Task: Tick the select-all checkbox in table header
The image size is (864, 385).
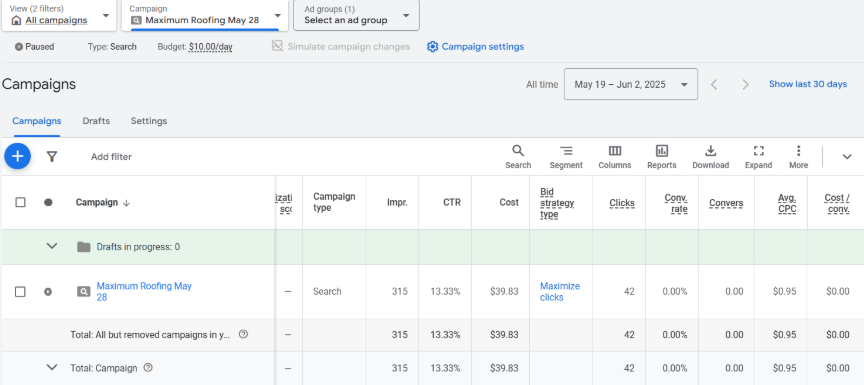Action: point(20,202)
